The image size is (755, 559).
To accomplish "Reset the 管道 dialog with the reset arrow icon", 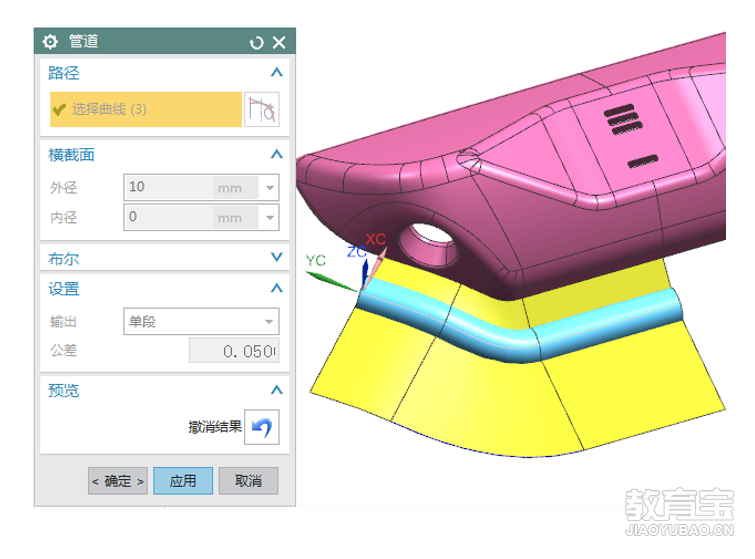I will pyautogui.click(x=257, y=42).
